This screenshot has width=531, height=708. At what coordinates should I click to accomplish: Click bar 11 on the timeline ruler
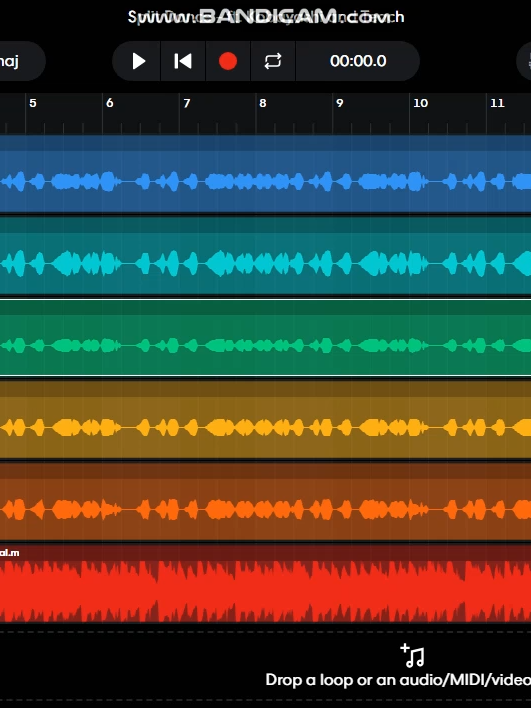[497, 103]
